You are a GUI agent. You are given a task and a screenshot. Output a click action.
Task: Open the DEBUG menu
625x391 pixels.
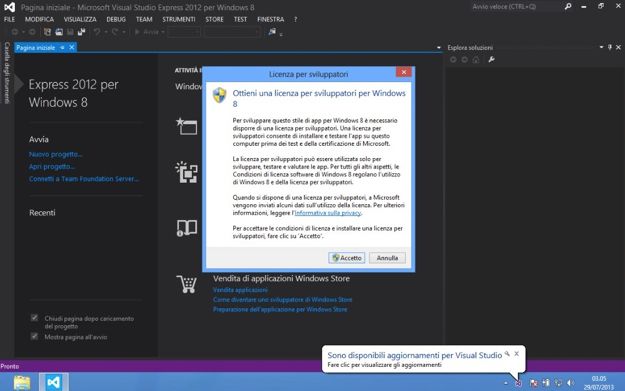[116, 19]
